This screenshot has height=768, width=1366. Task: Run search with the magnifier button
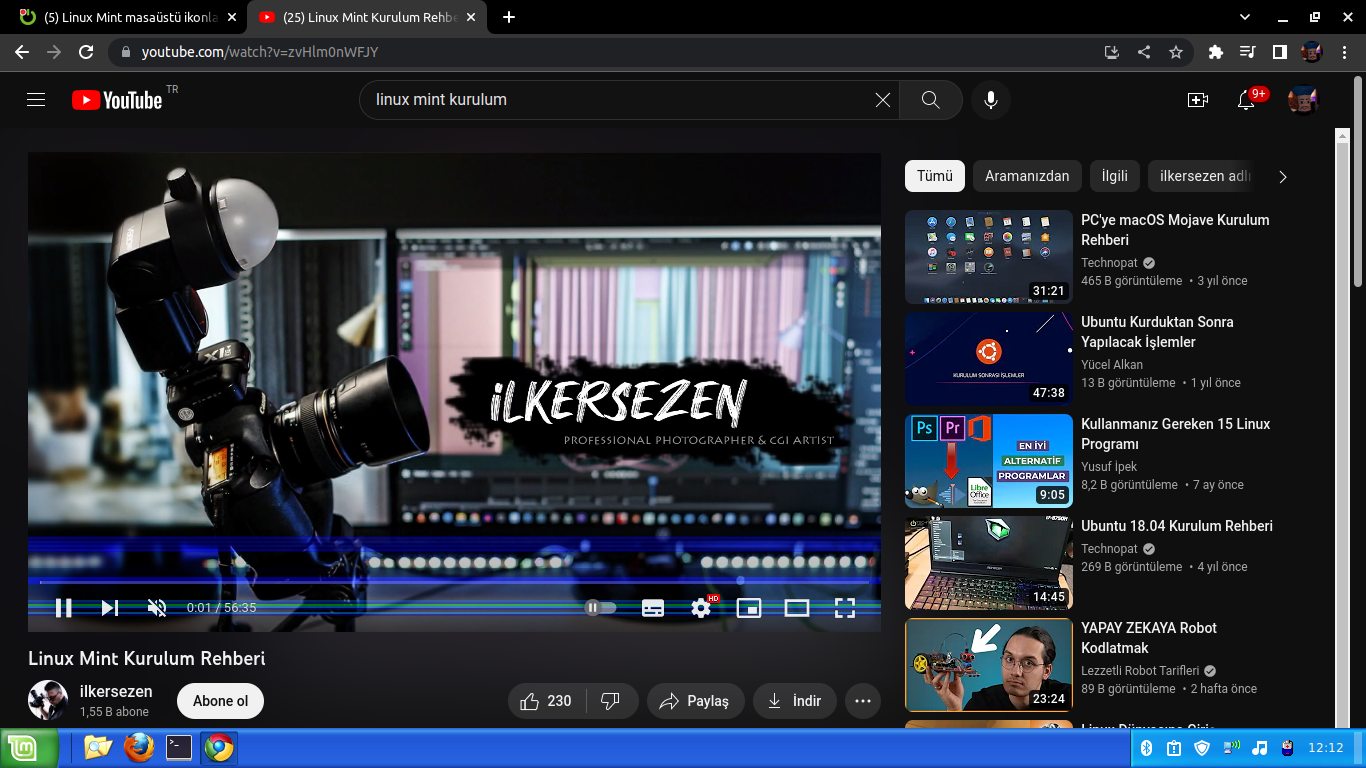[930, 100]
